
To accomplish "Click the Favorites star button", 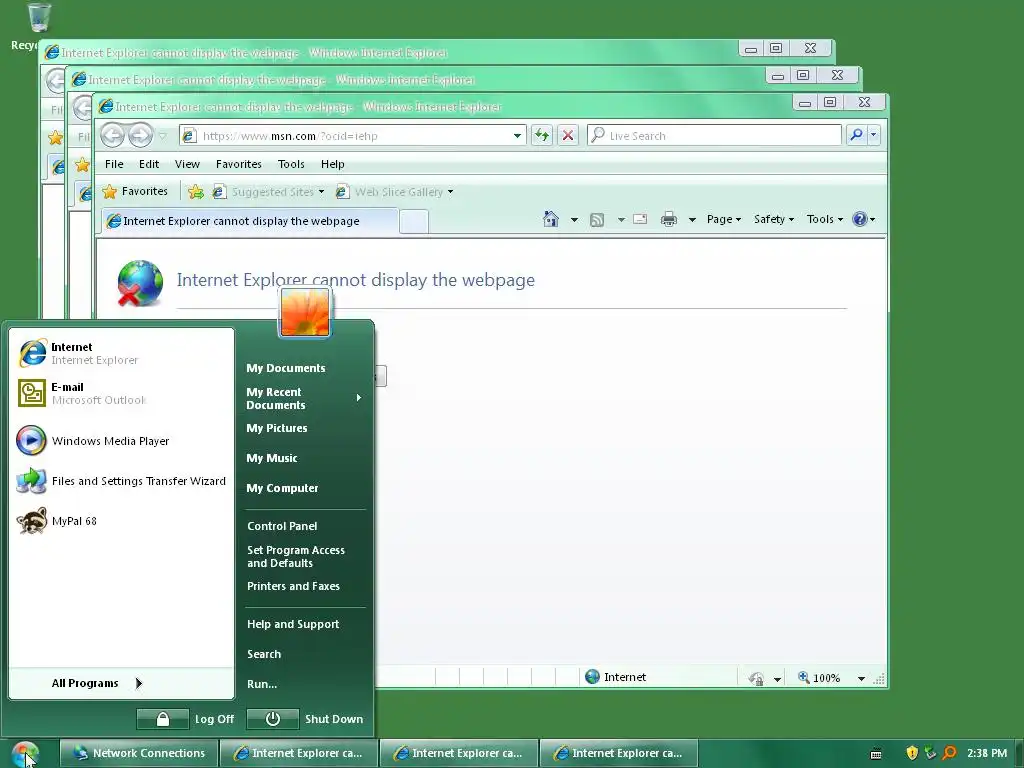I will (136, 191).
